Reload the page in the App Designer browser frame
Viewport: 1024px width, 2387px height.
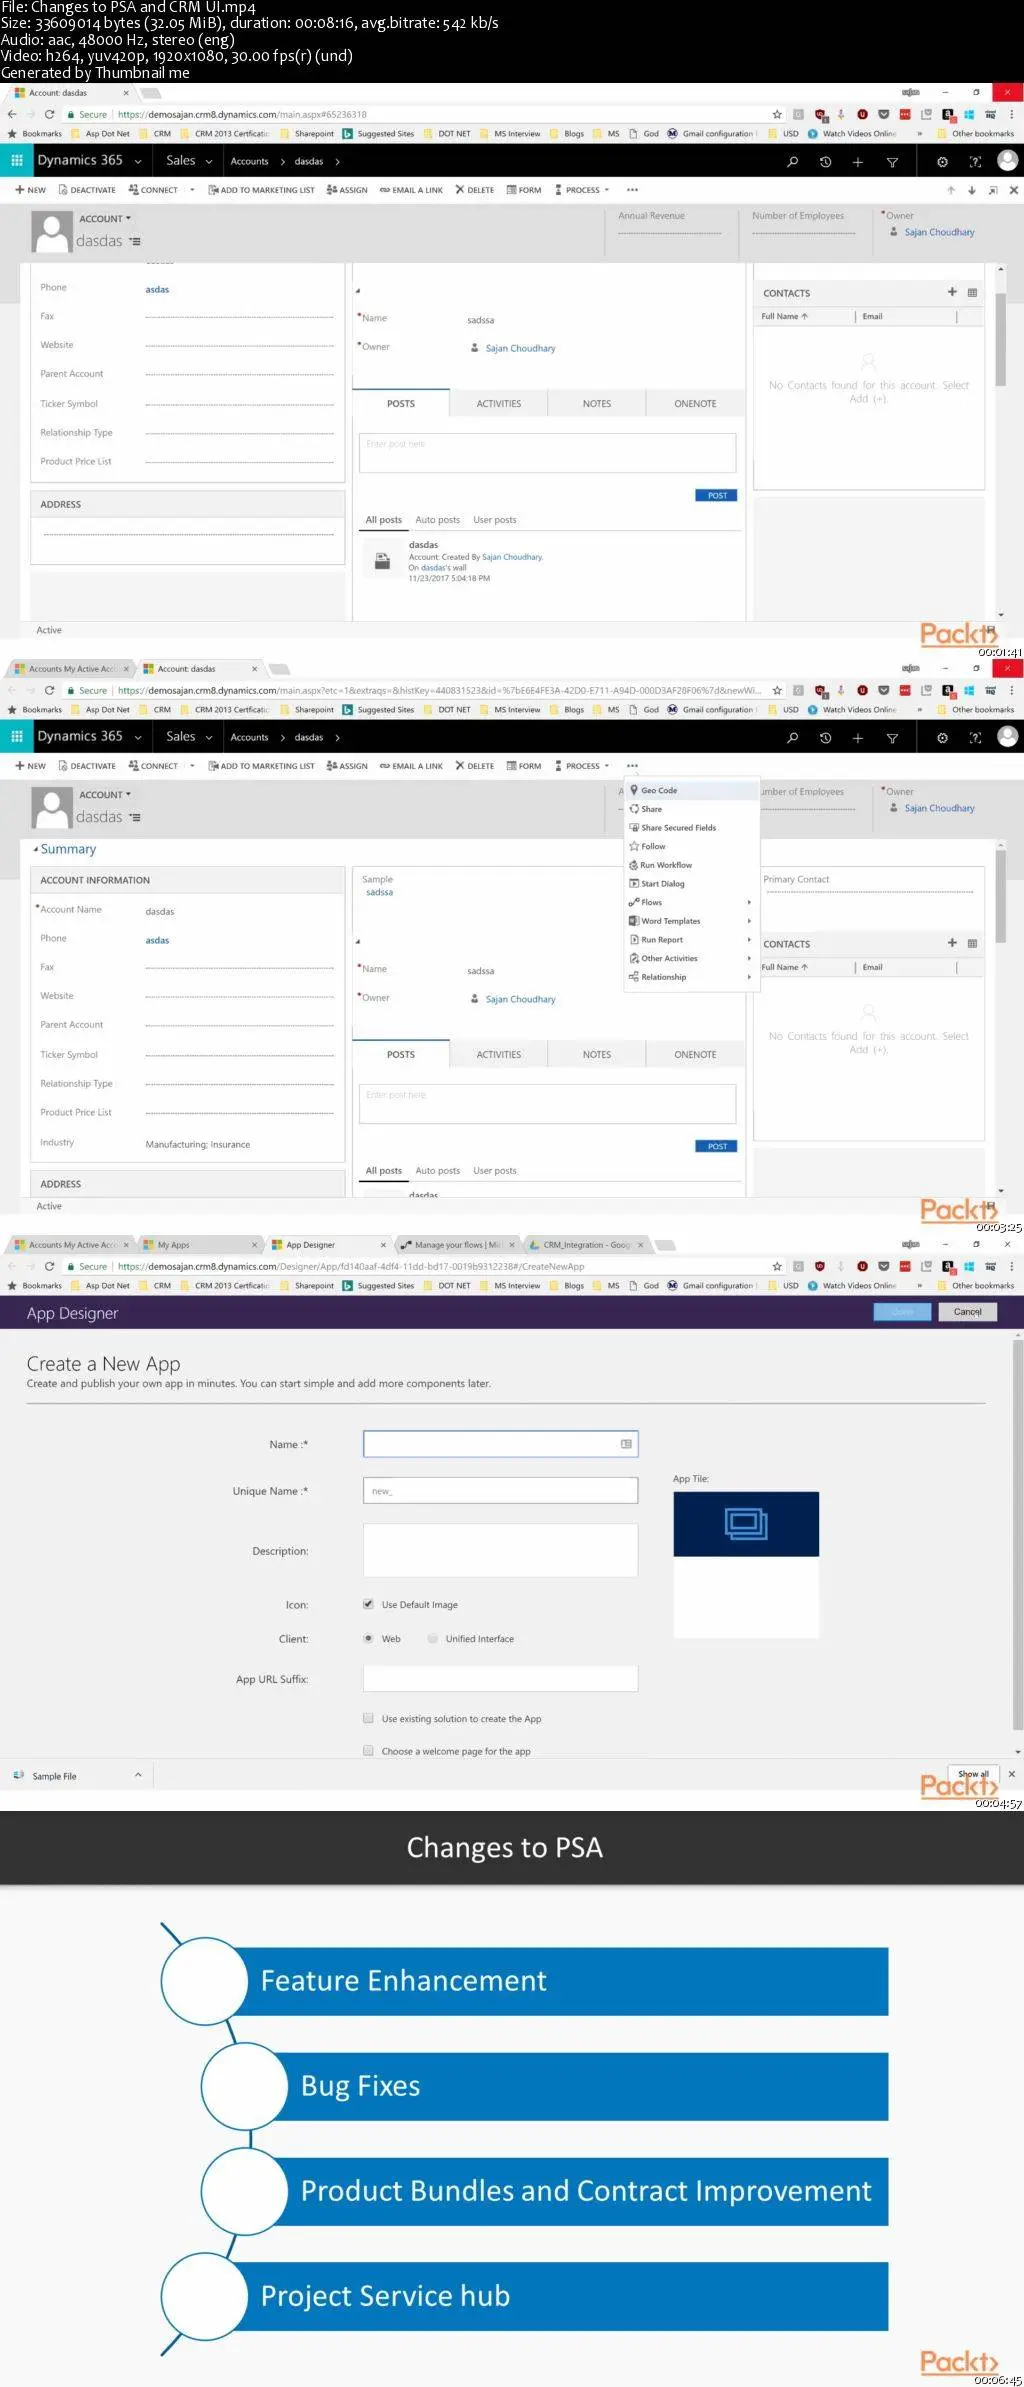click(49, 1266)
